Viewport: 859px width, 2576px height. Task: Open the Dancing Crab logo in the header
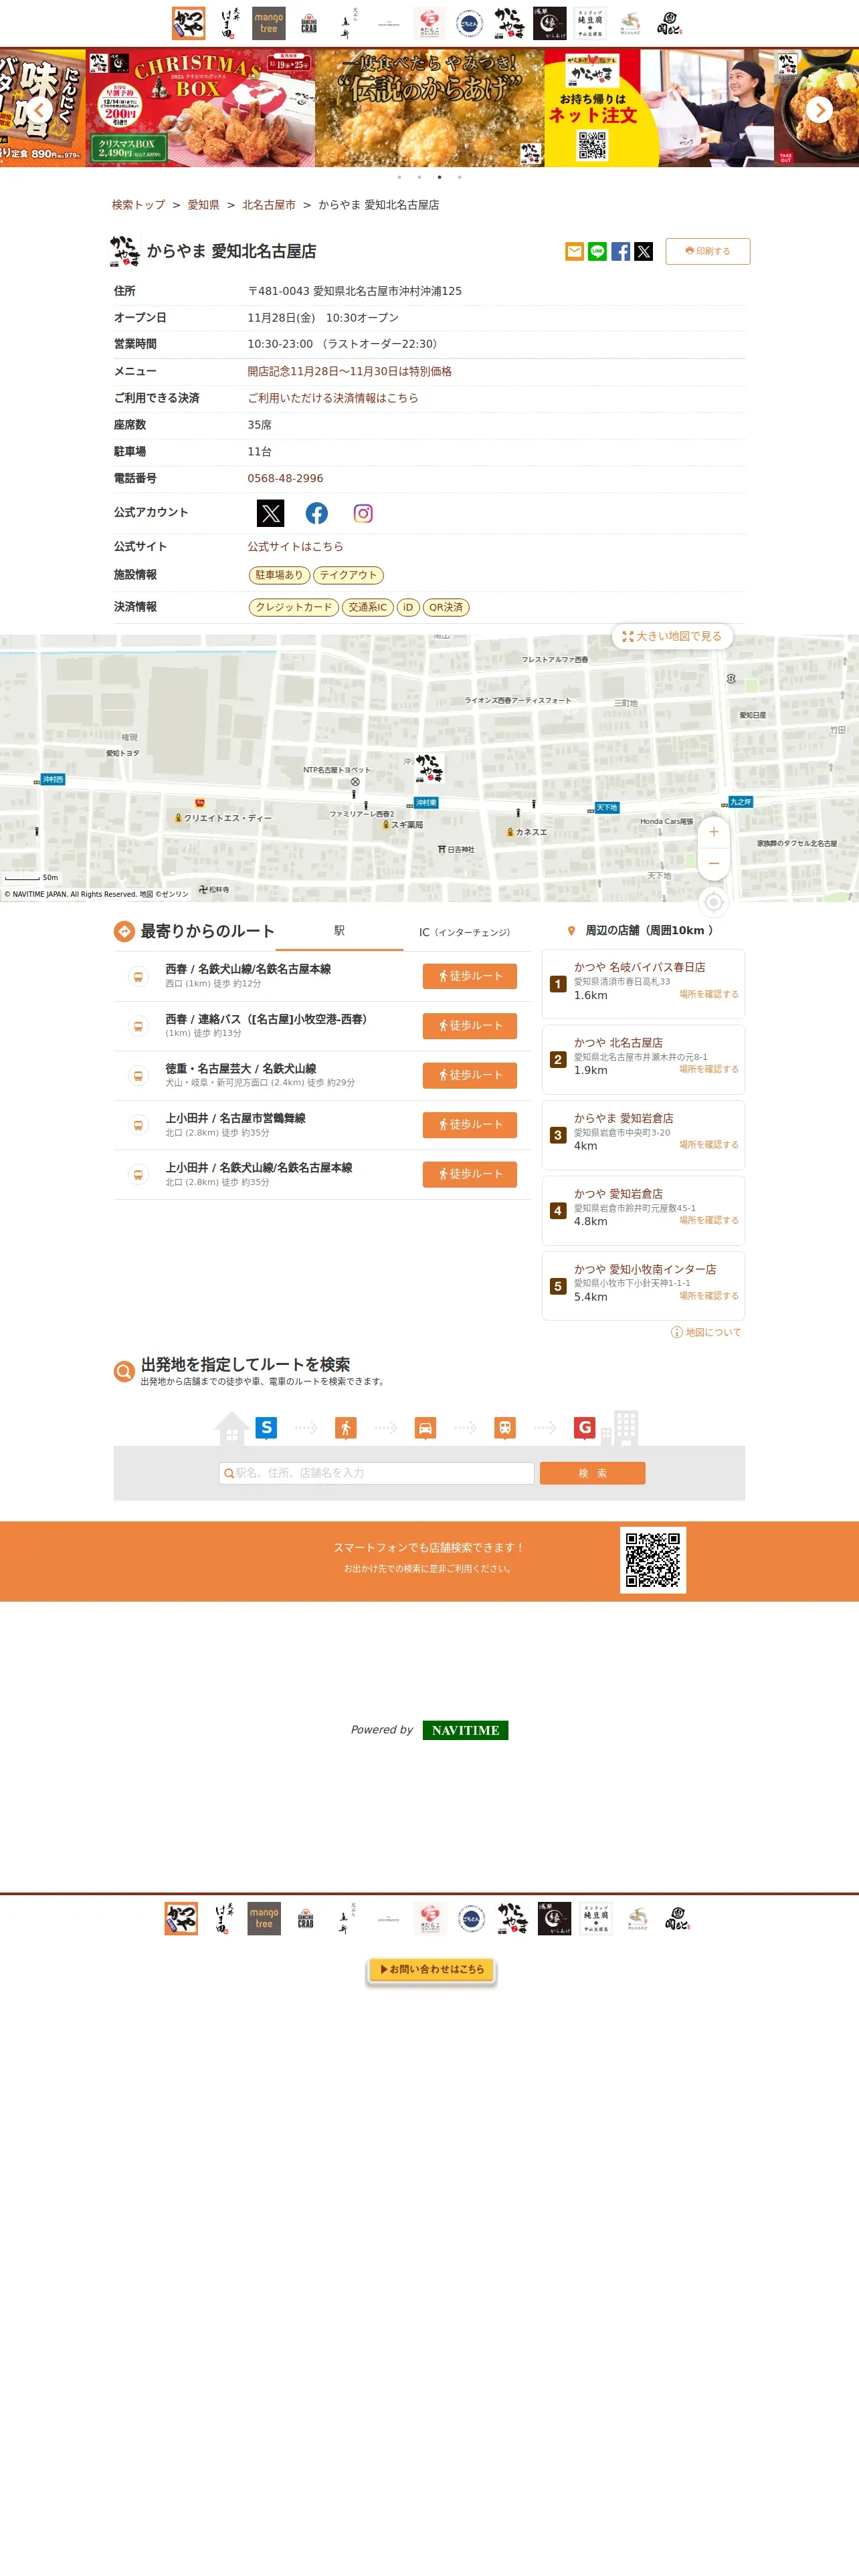309,23
